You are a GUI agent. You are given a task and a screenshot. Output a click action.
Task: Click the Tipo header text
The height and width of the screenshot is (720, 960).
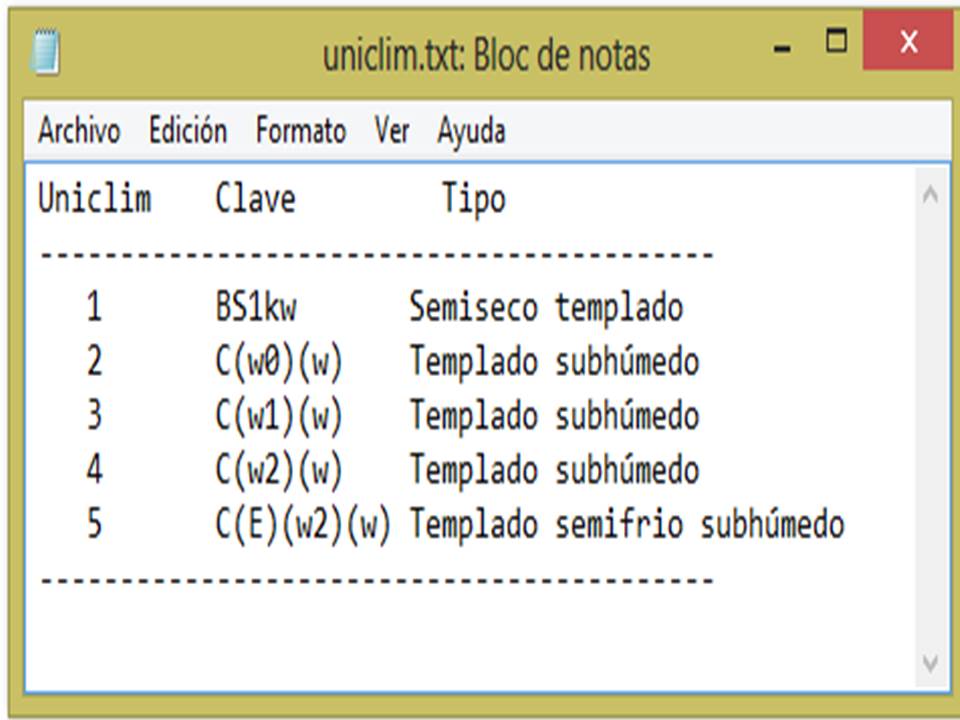(473, 199)
